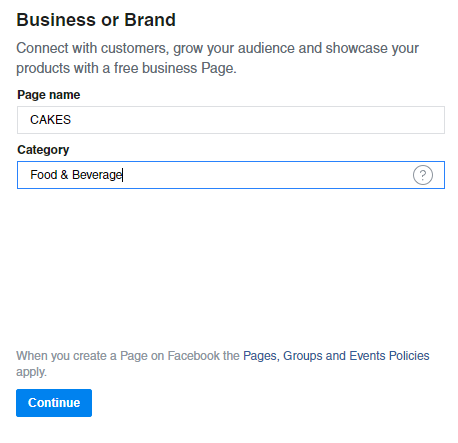Screen dimensions: 458x443
Task: Focus the Page name input field
Action: (231, 120)
